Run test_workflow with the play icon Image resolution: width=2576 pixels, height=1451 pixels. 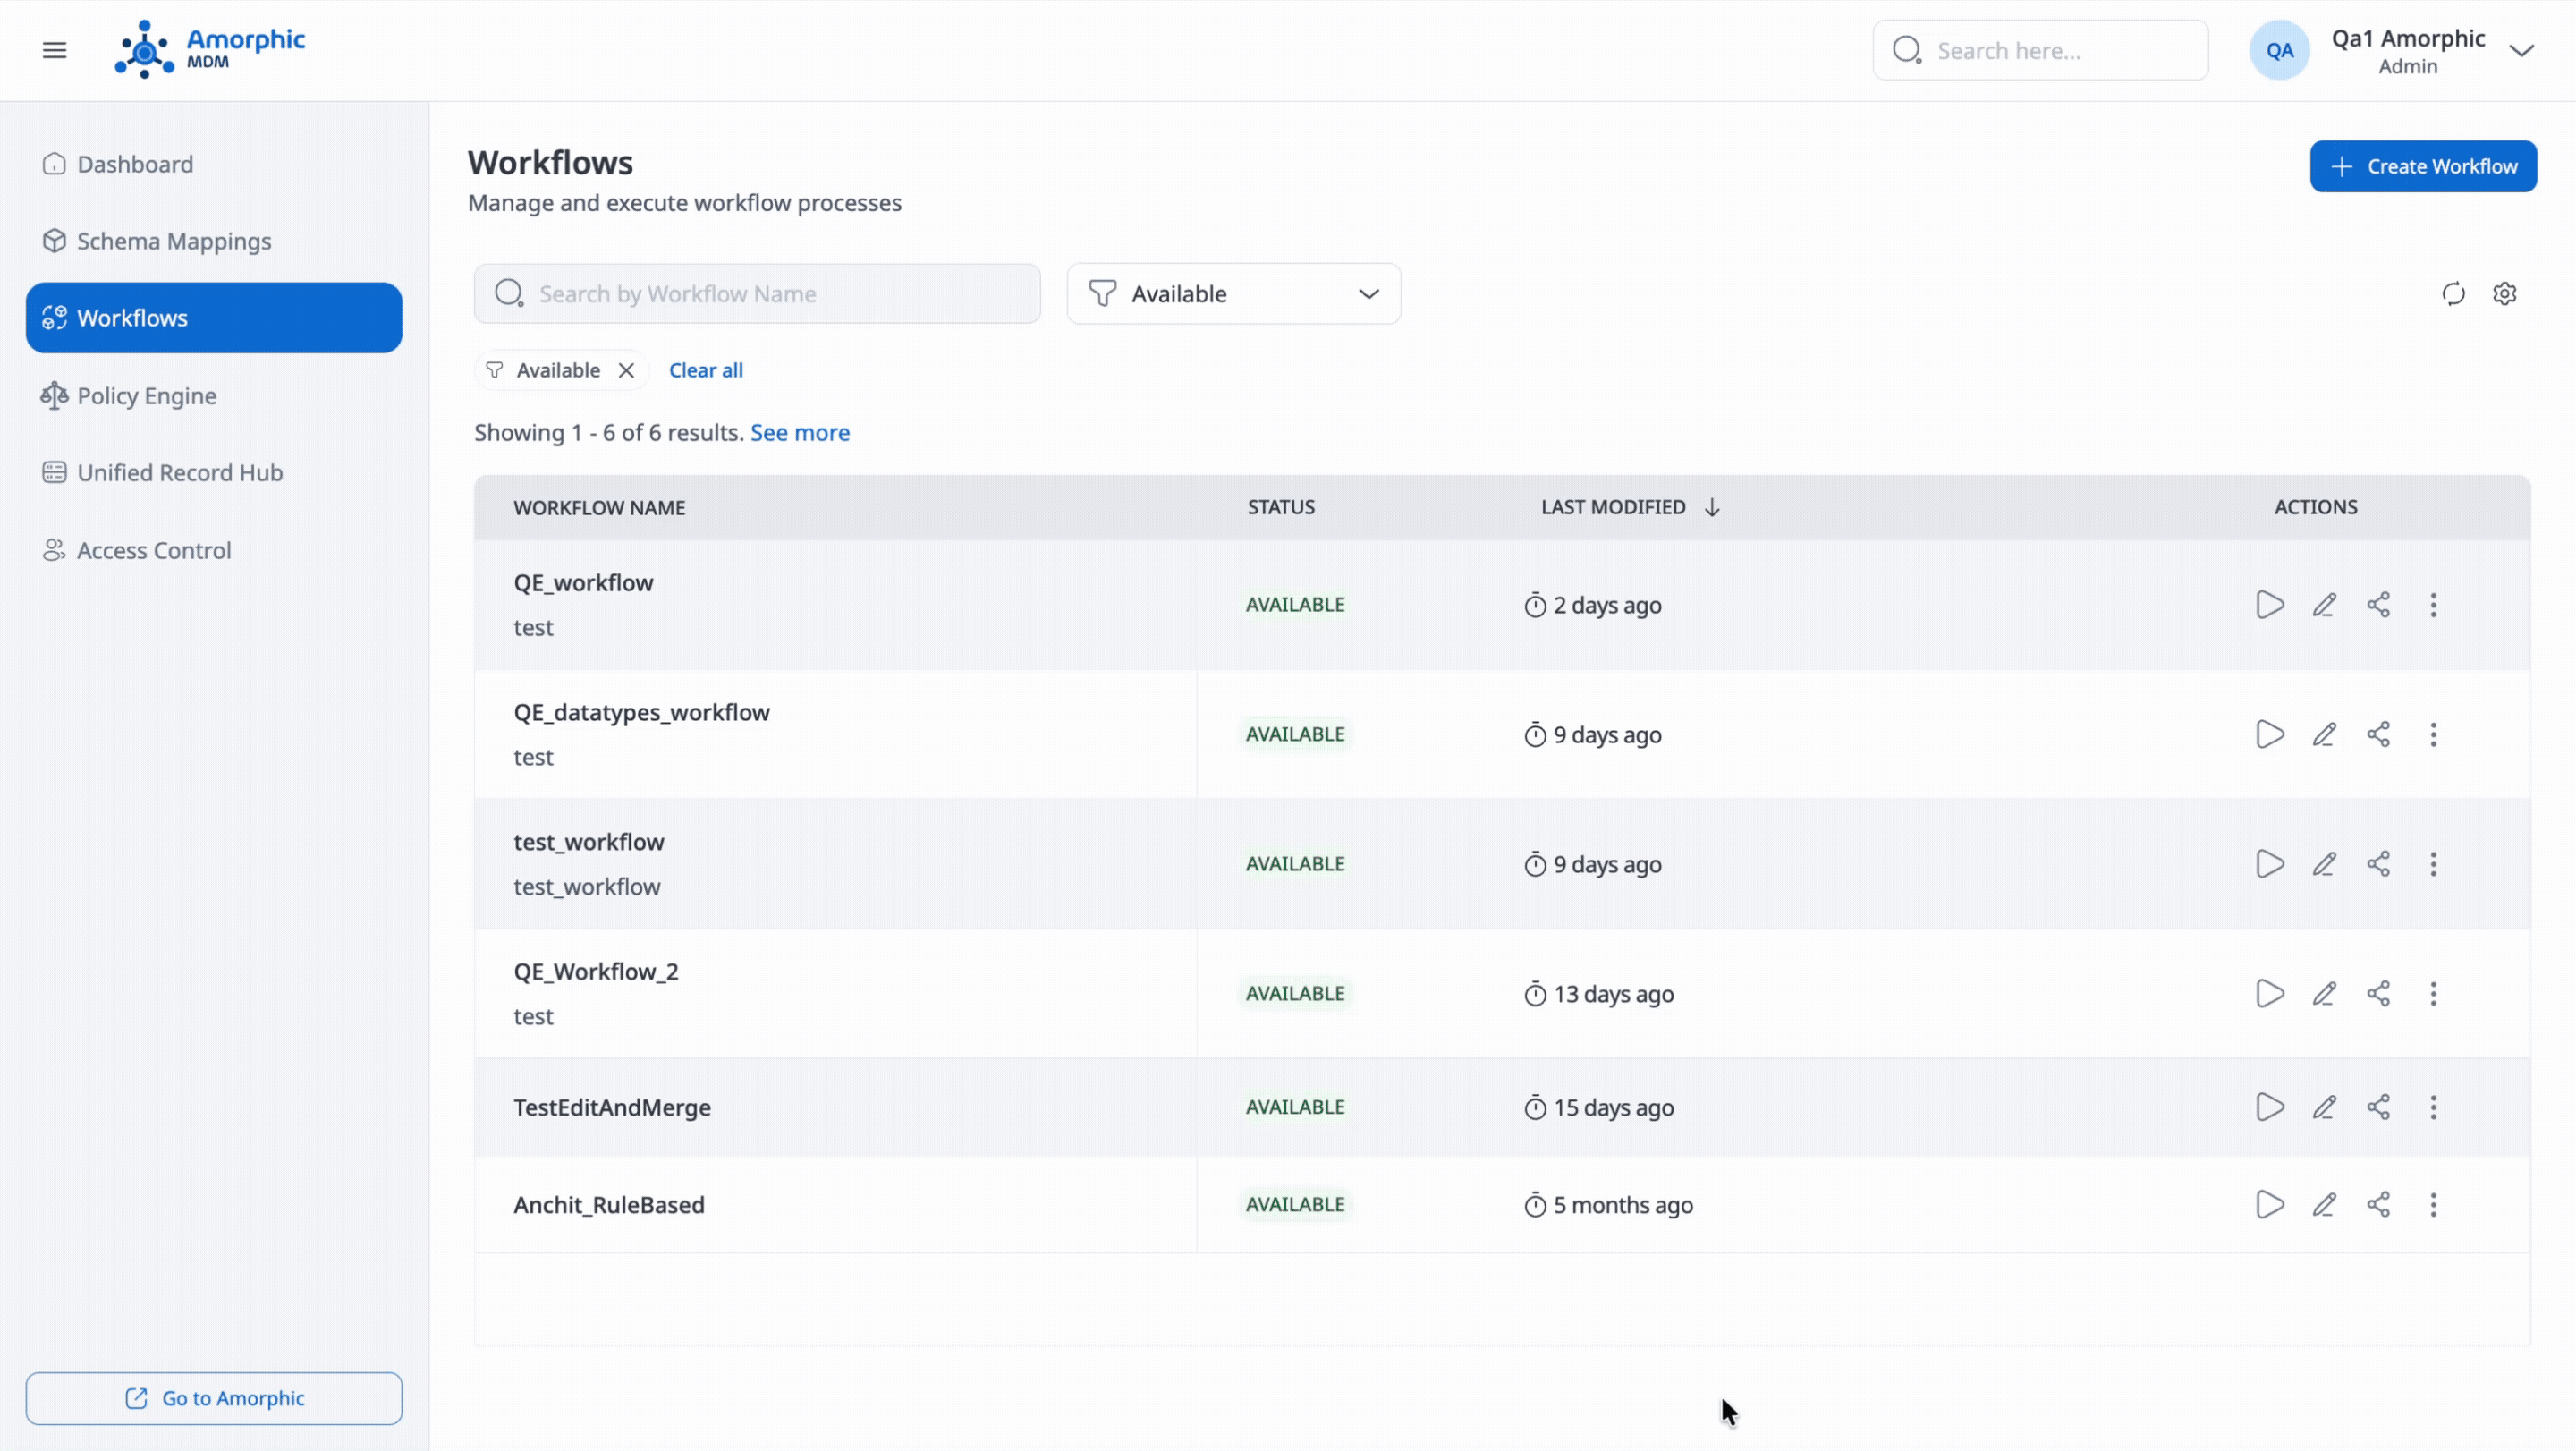click(x=2269, y=864)
